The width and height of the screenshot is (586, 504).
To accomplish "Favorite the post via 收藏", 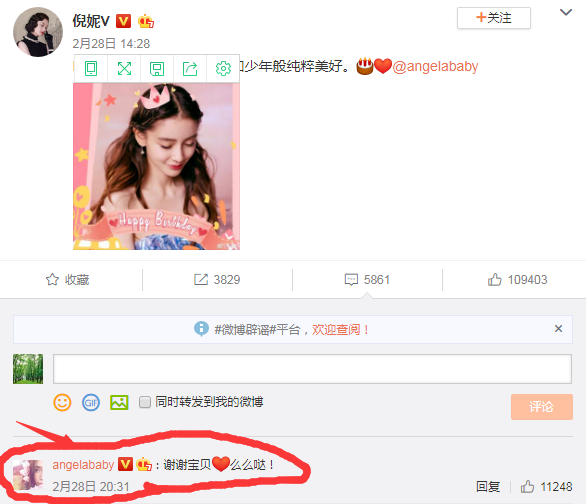I will click(x=68, y=279).
